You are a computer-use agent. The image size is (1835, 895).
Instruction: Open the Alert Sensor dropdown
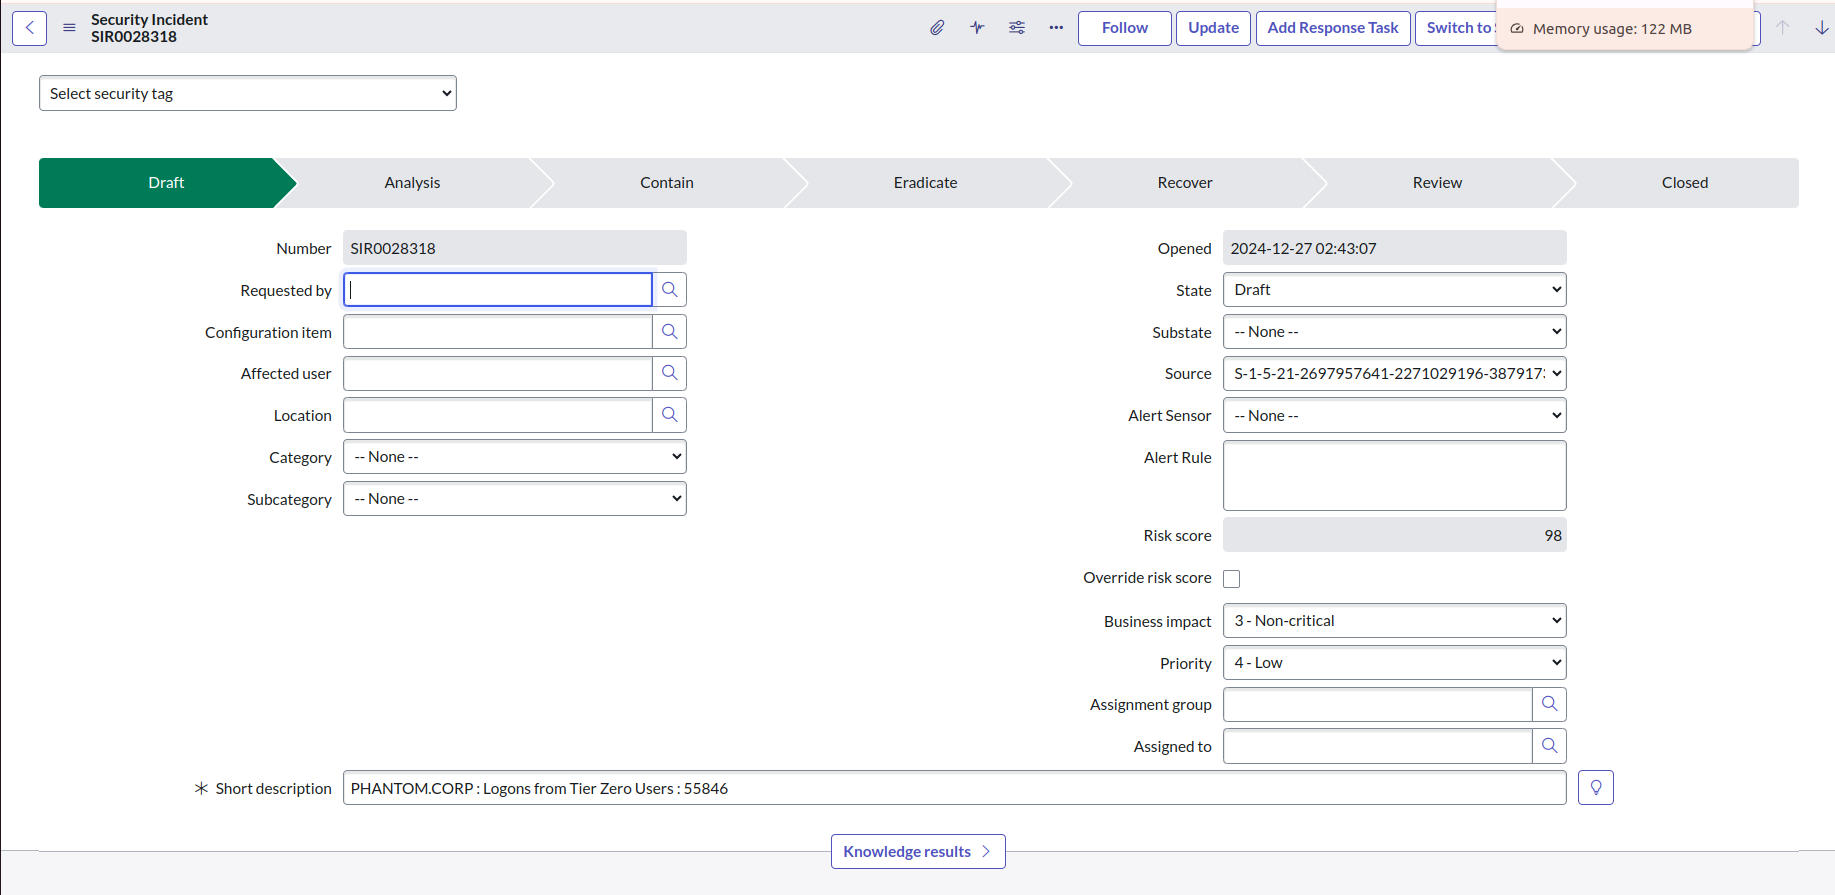click(1395, 416)
